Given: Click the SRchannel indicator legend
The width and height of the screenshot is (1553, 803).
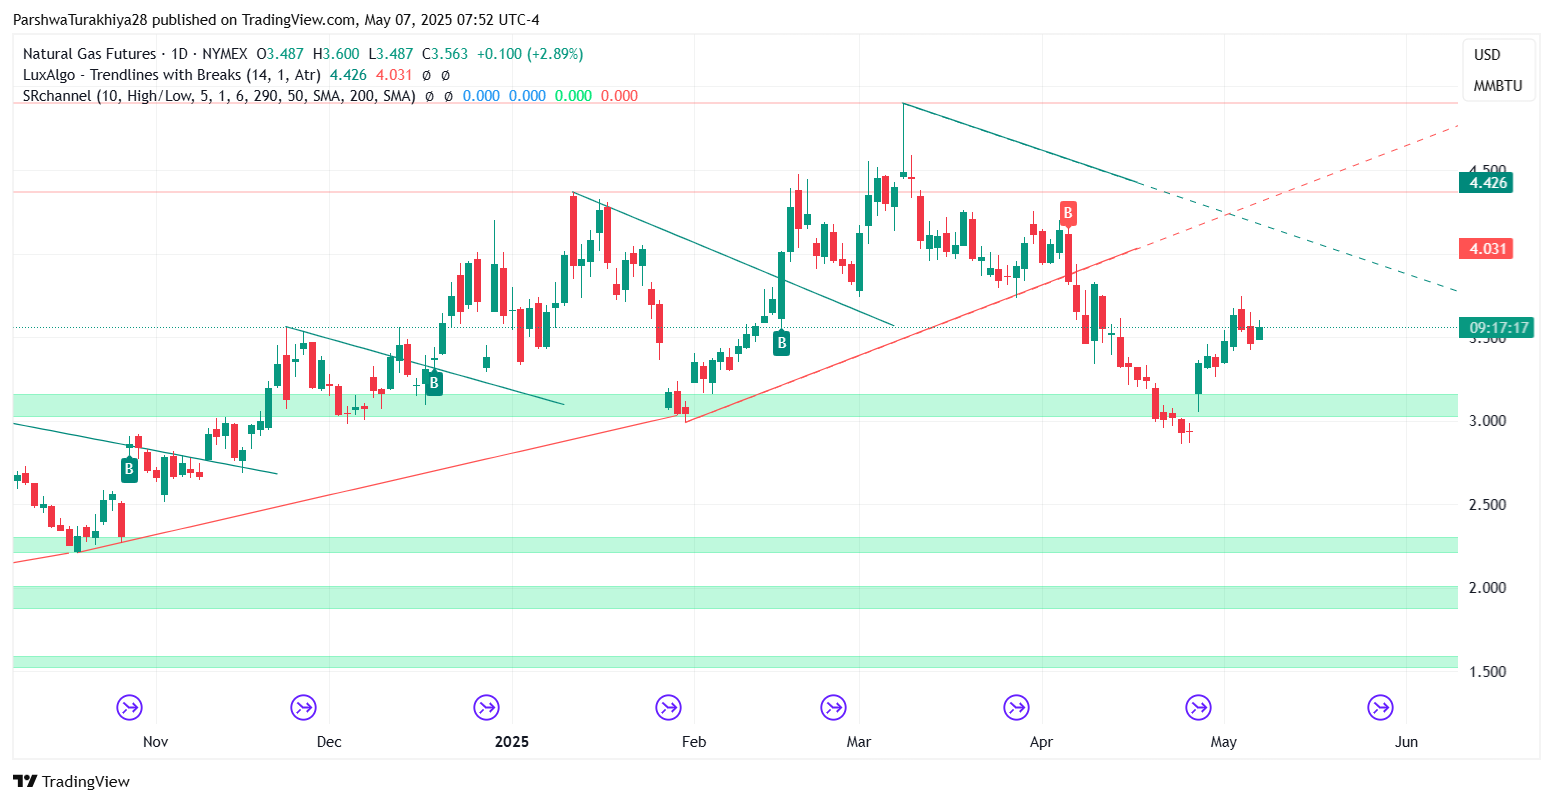Looking at the screenshot, I should pos(219,96).
